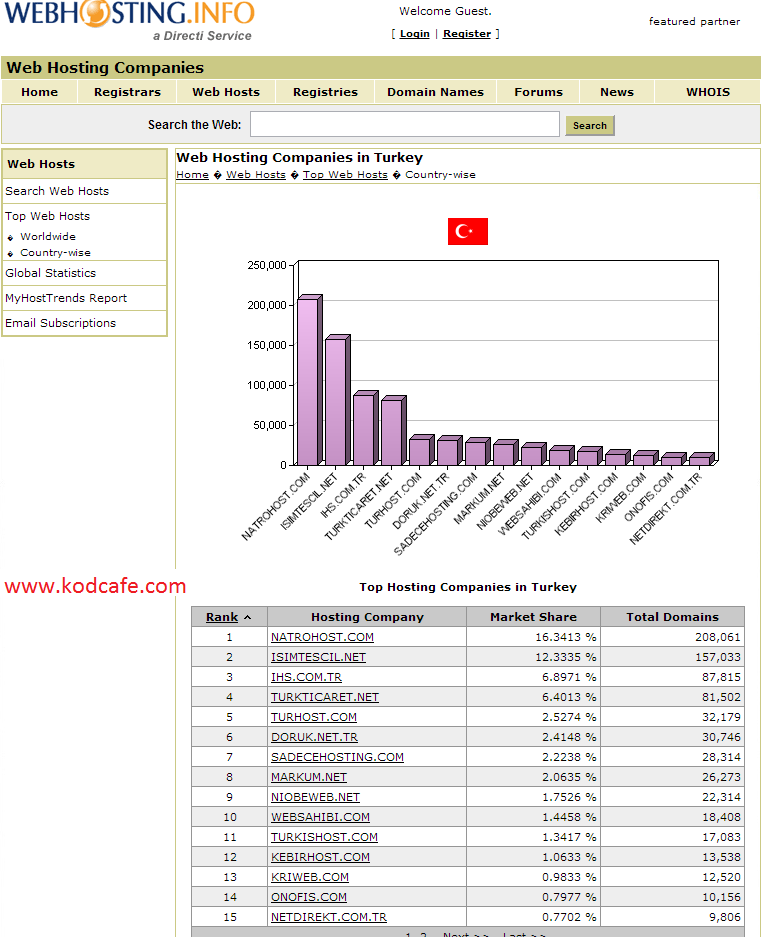Open Search Web Hosts in sidebar
This screenshot has height=937, width=761.
pyautogui.click(x=57, y=191)
